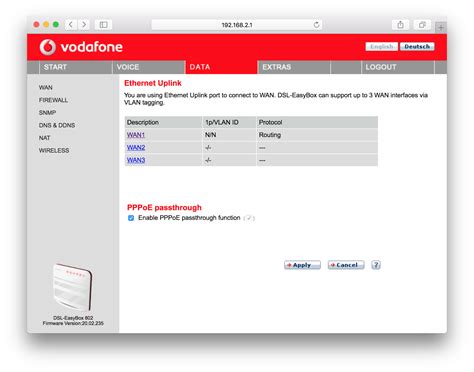Open a new tab with plus button

[x=441, y=27]
